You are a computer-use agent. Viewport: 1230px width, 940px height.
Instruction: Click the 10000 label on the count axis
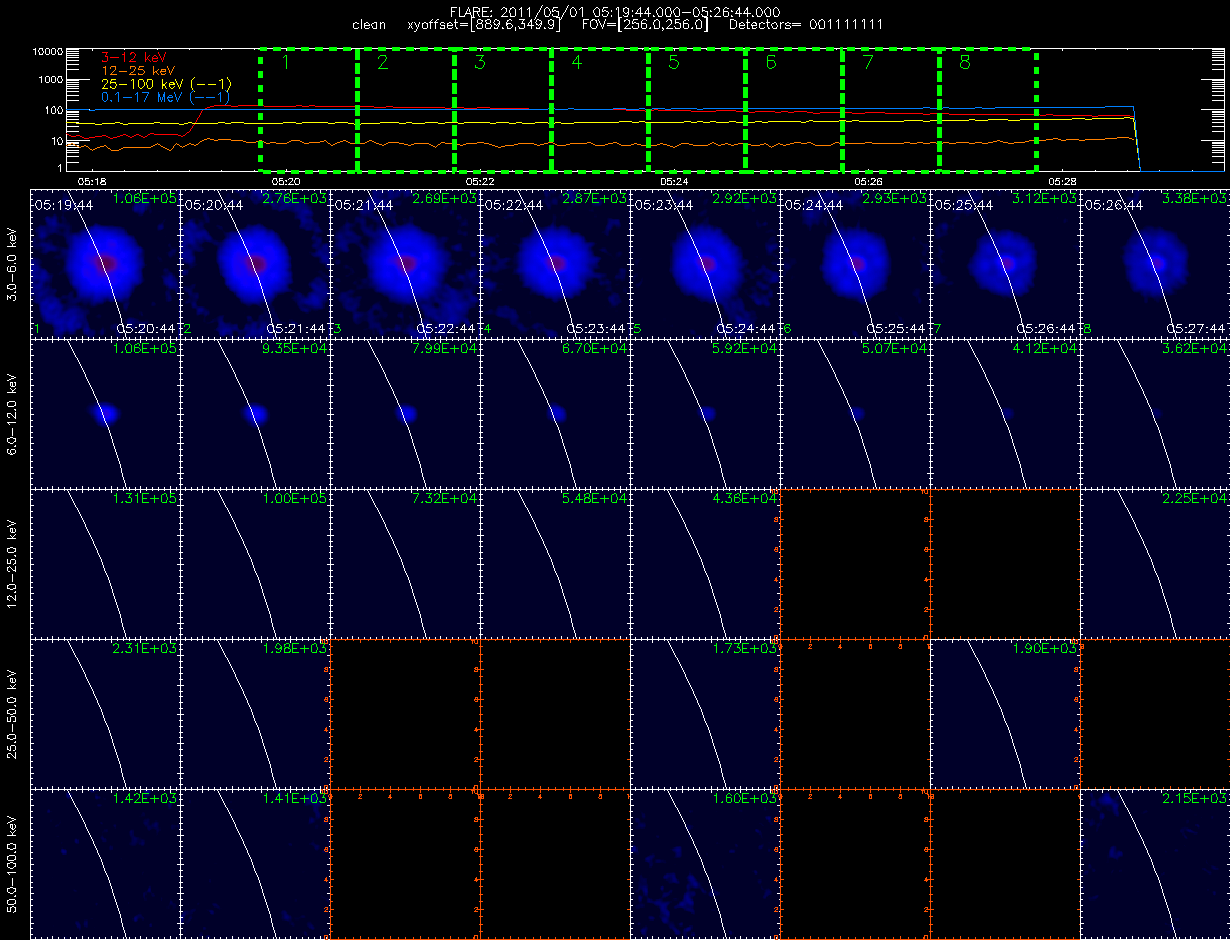point(48,51)
